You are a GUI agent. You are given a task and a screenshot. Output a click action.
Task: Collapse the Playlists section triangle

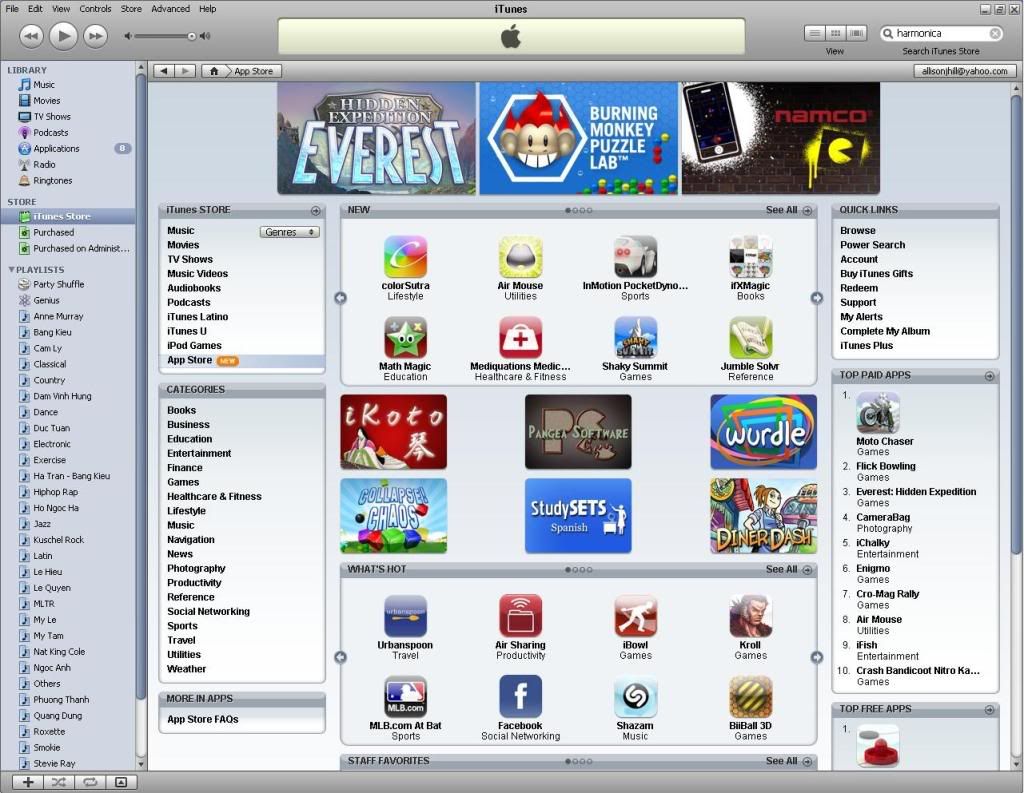[x=11, y=270]
